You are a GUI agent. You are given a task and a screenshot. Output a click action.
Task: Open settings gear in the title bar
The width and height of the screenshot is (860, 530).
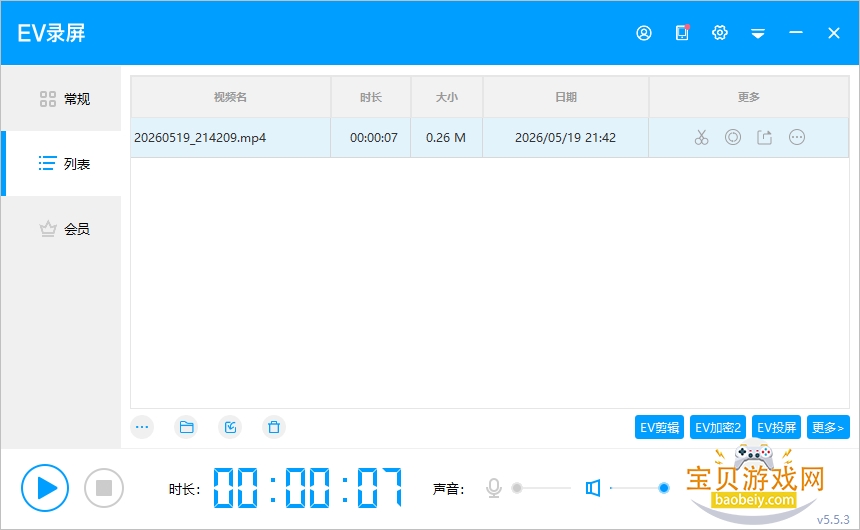(x=720, y=33)
